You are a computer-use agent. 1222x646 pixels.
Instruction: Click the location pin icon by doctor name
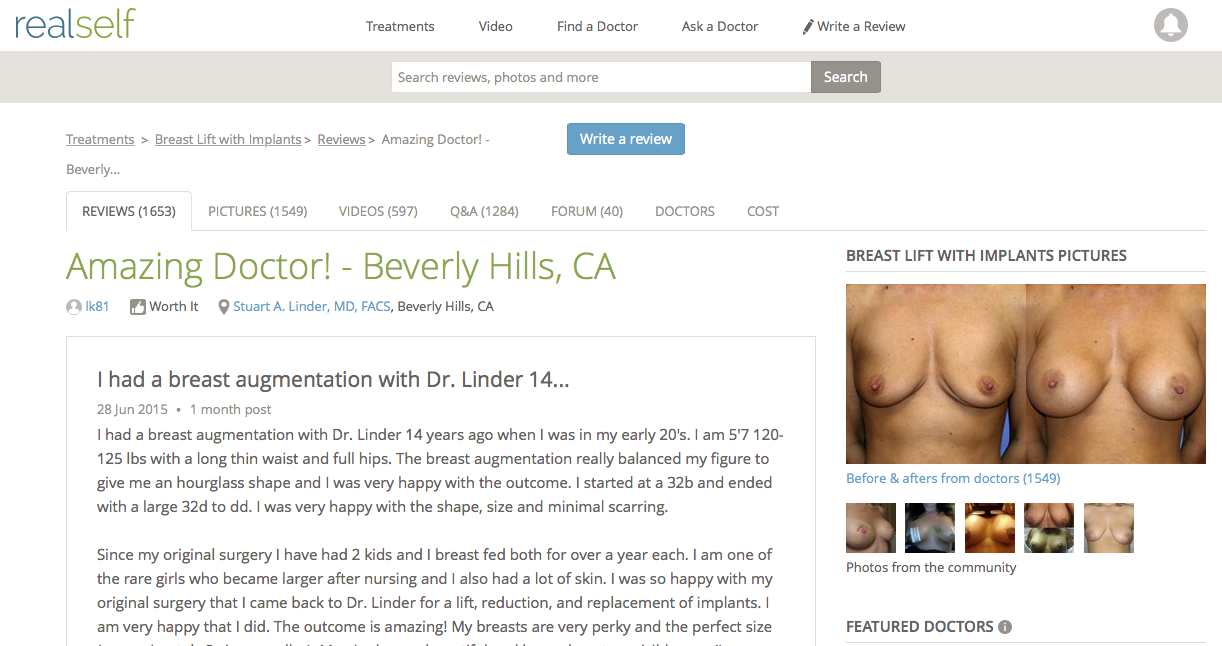[223, 307]
